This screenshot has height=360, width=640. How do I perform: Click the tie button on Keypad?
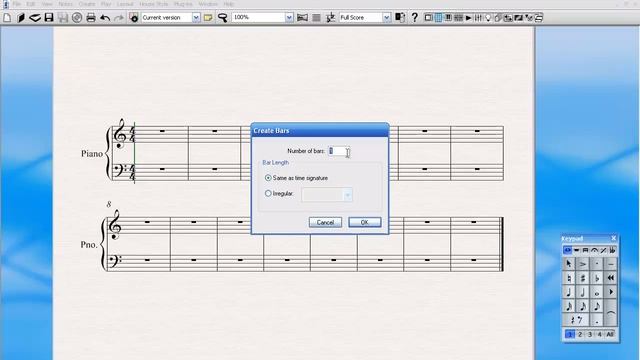point(610,313)
